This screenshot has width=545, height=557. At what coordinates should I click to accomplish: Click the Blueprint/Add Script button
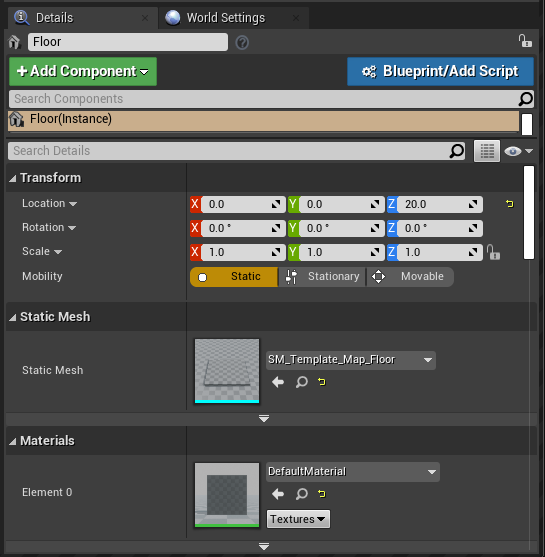tap(440, 71)
